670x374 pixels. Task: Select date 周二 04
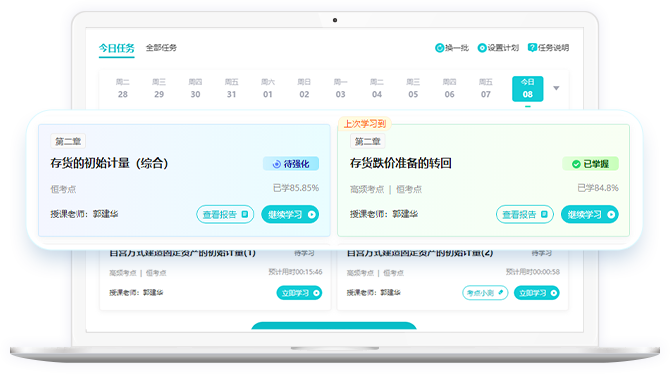click(x=377, y=88)
